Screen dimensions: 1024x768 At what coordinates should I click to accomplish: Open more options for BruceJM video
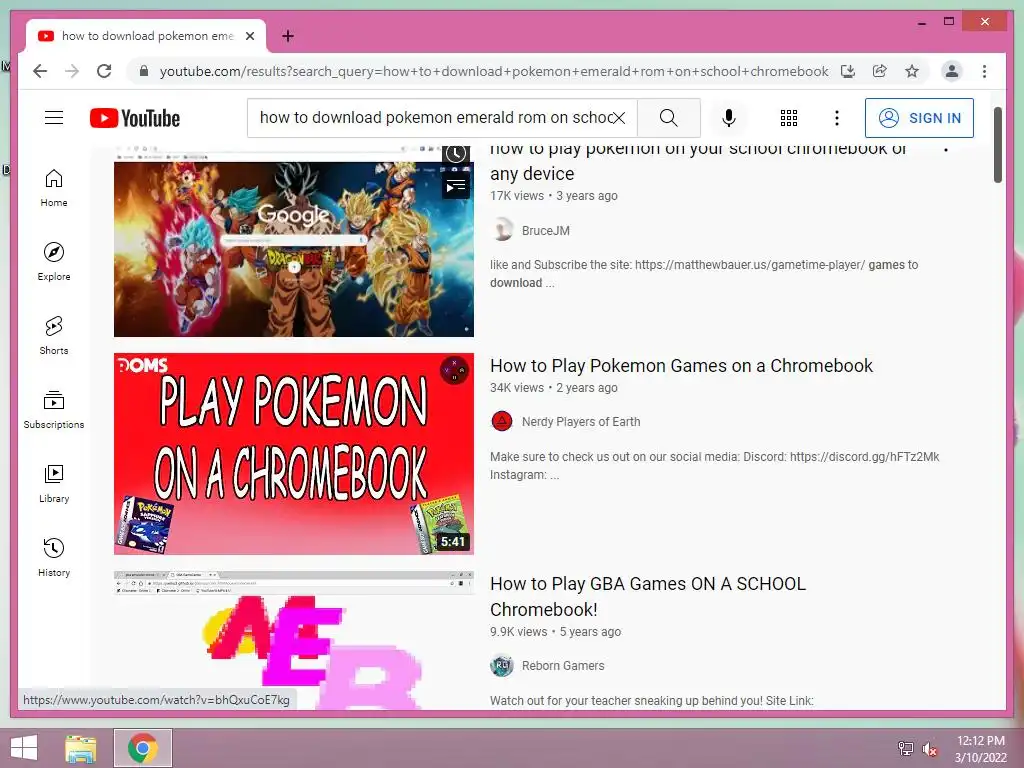tap(946, 150)
